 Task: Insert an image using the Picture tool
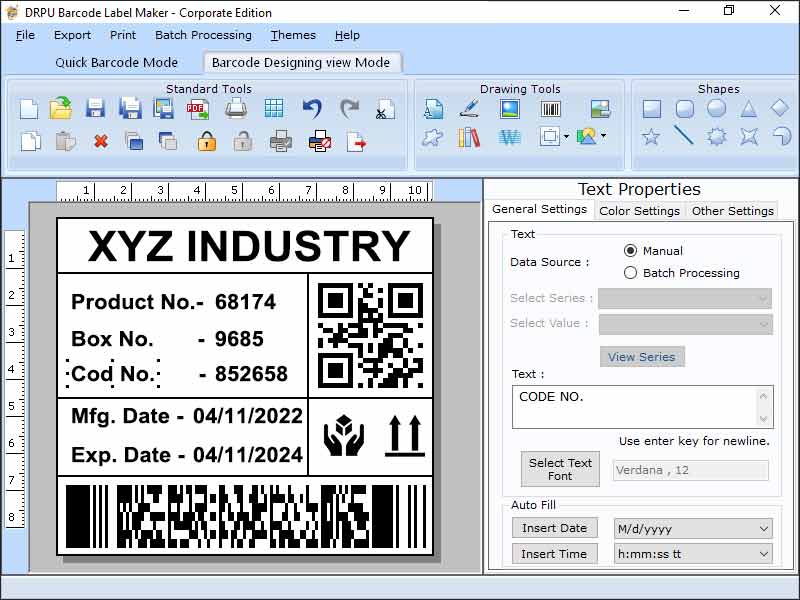(509, 110)
